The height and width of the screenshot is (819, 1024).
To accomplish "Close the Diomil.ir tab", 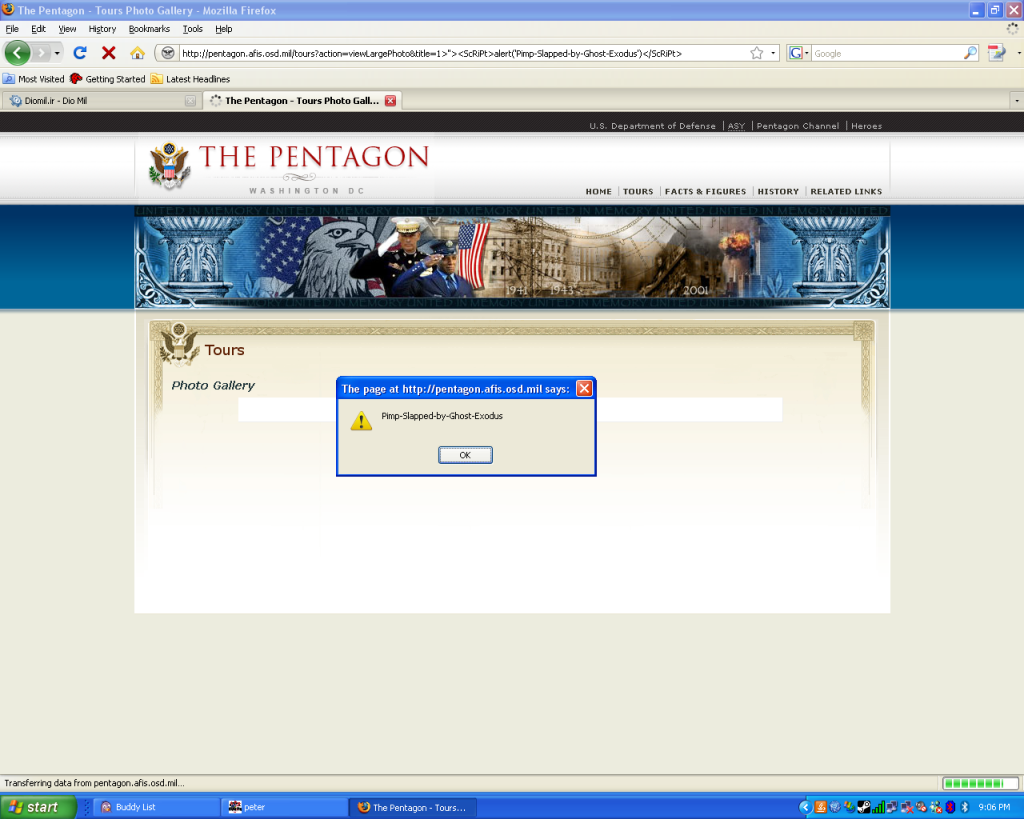I will (190, 101).
